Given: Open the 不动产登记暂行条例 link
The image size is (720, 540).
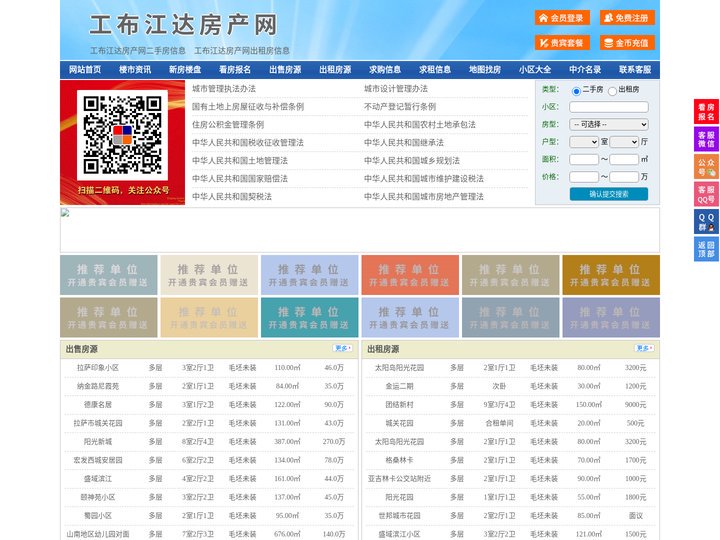Looking at the screenshot, I should (400, 107).
